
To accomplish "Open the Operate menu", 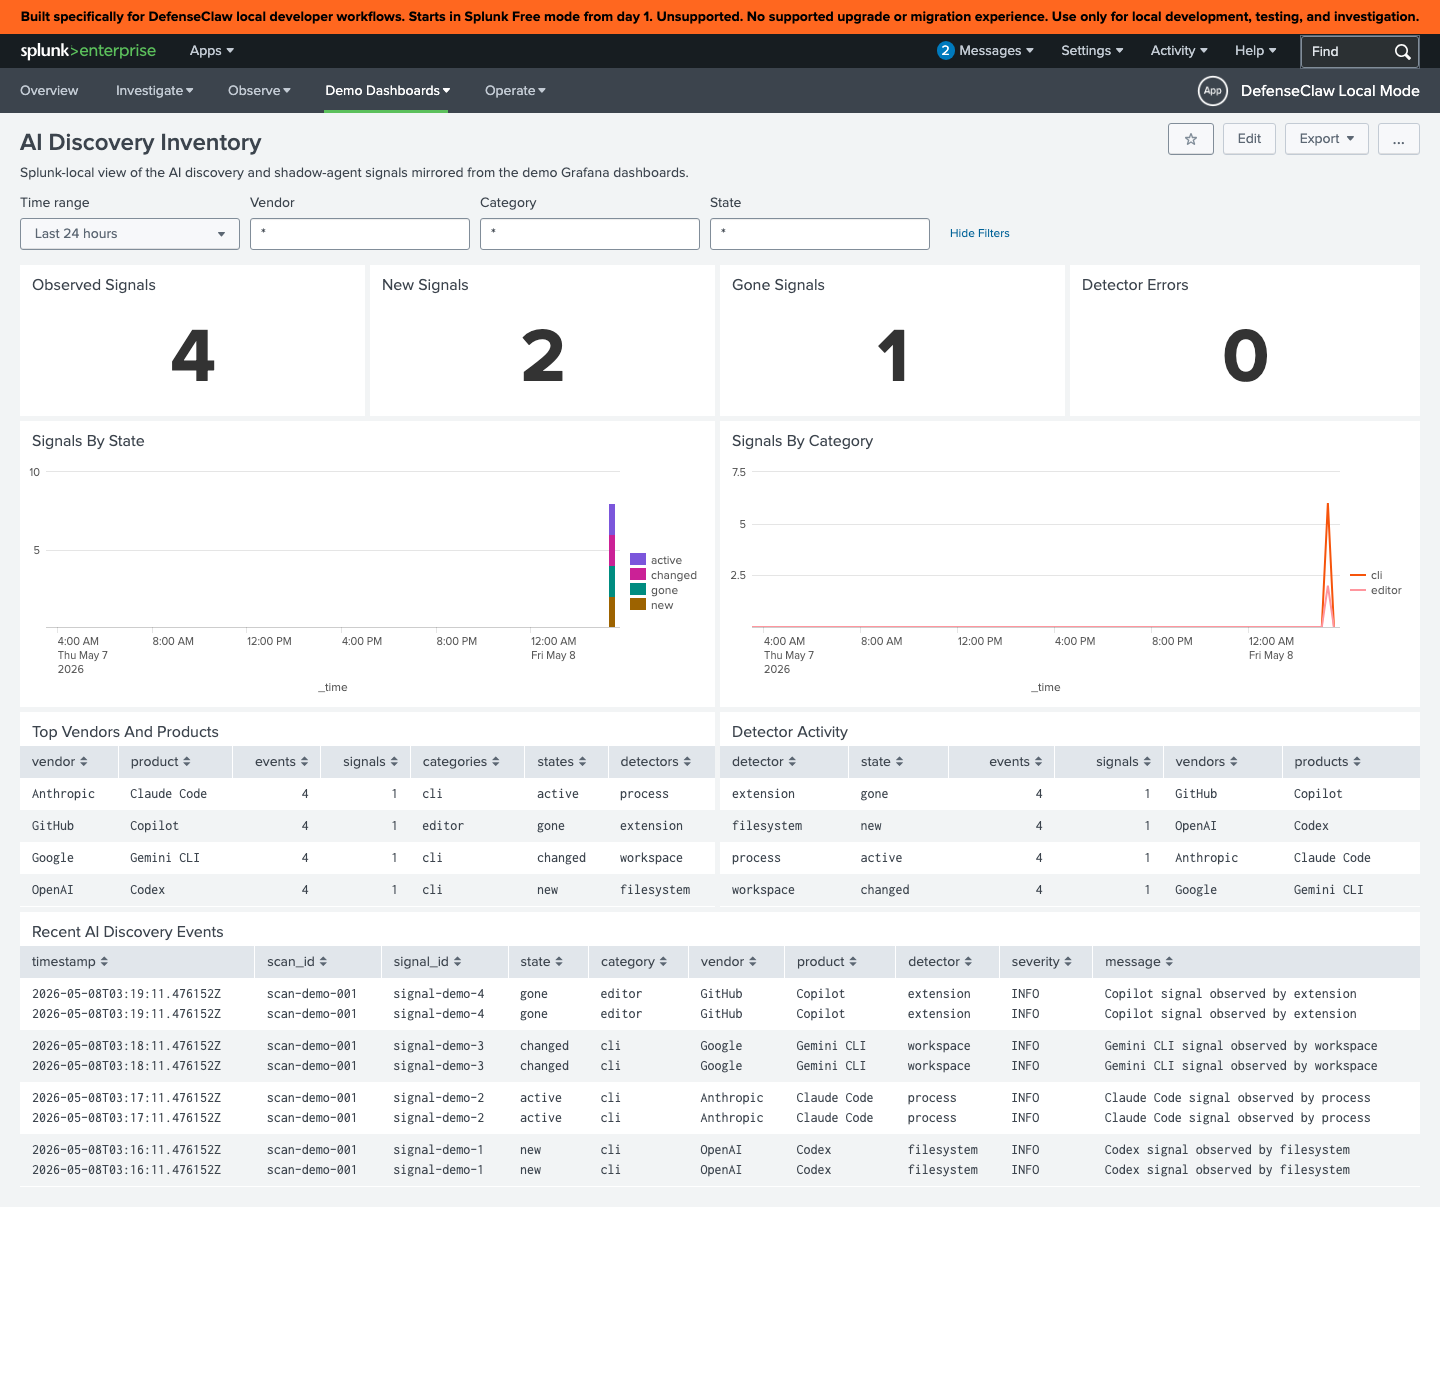I will [515, 91].
